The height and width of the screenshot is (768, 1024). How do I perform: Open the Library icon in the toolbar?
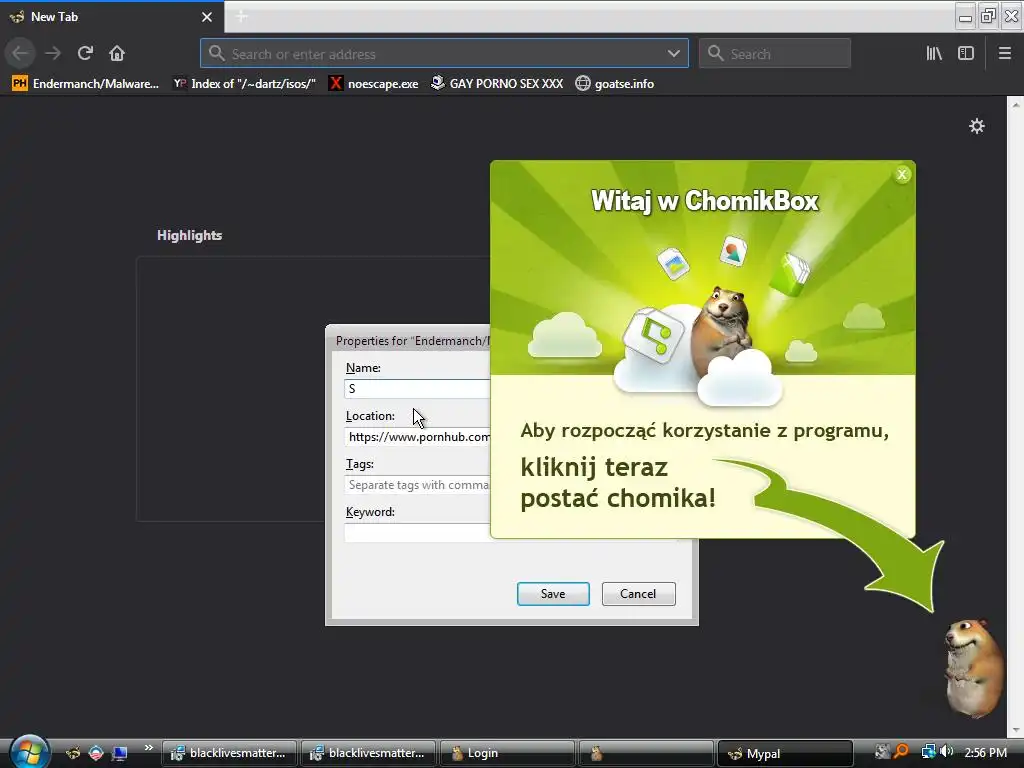point(934,53)
